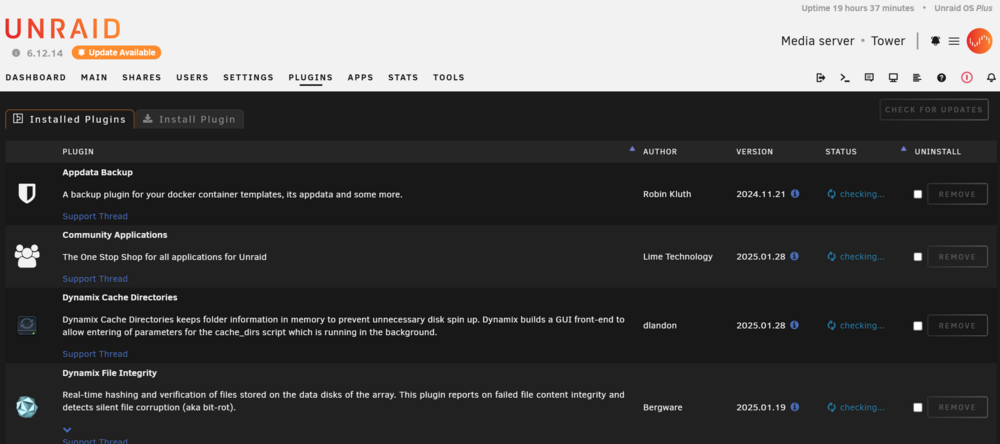
Task: Tick the Community Applications uninstall checkbox
Action: pyautogui.click(x=918, y=257)
